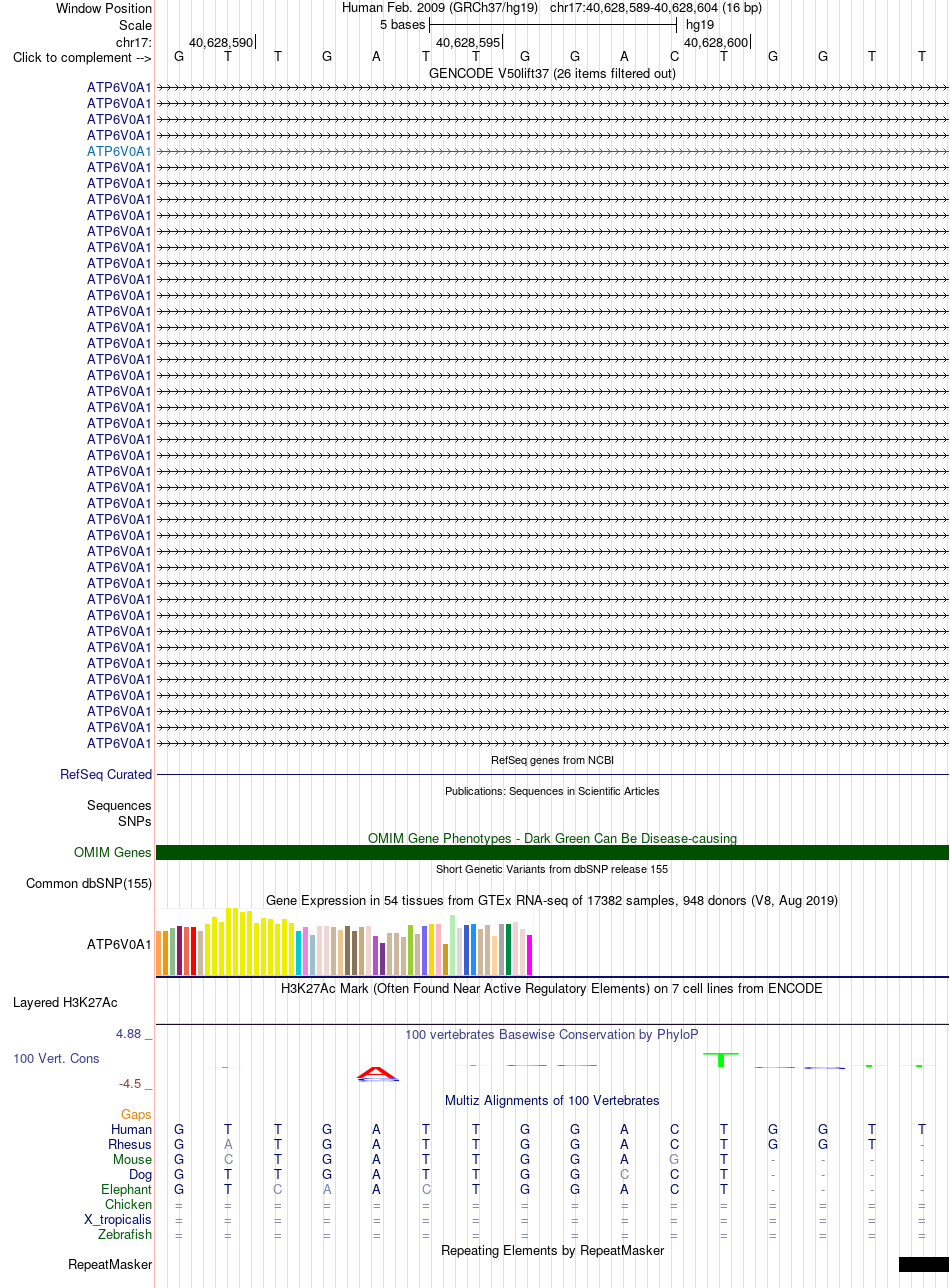Image resolution: width=950 pixels, height=1288 pixels.
Task: Click the '100 Vert. Cons' track label
Action: [56, 1058]
